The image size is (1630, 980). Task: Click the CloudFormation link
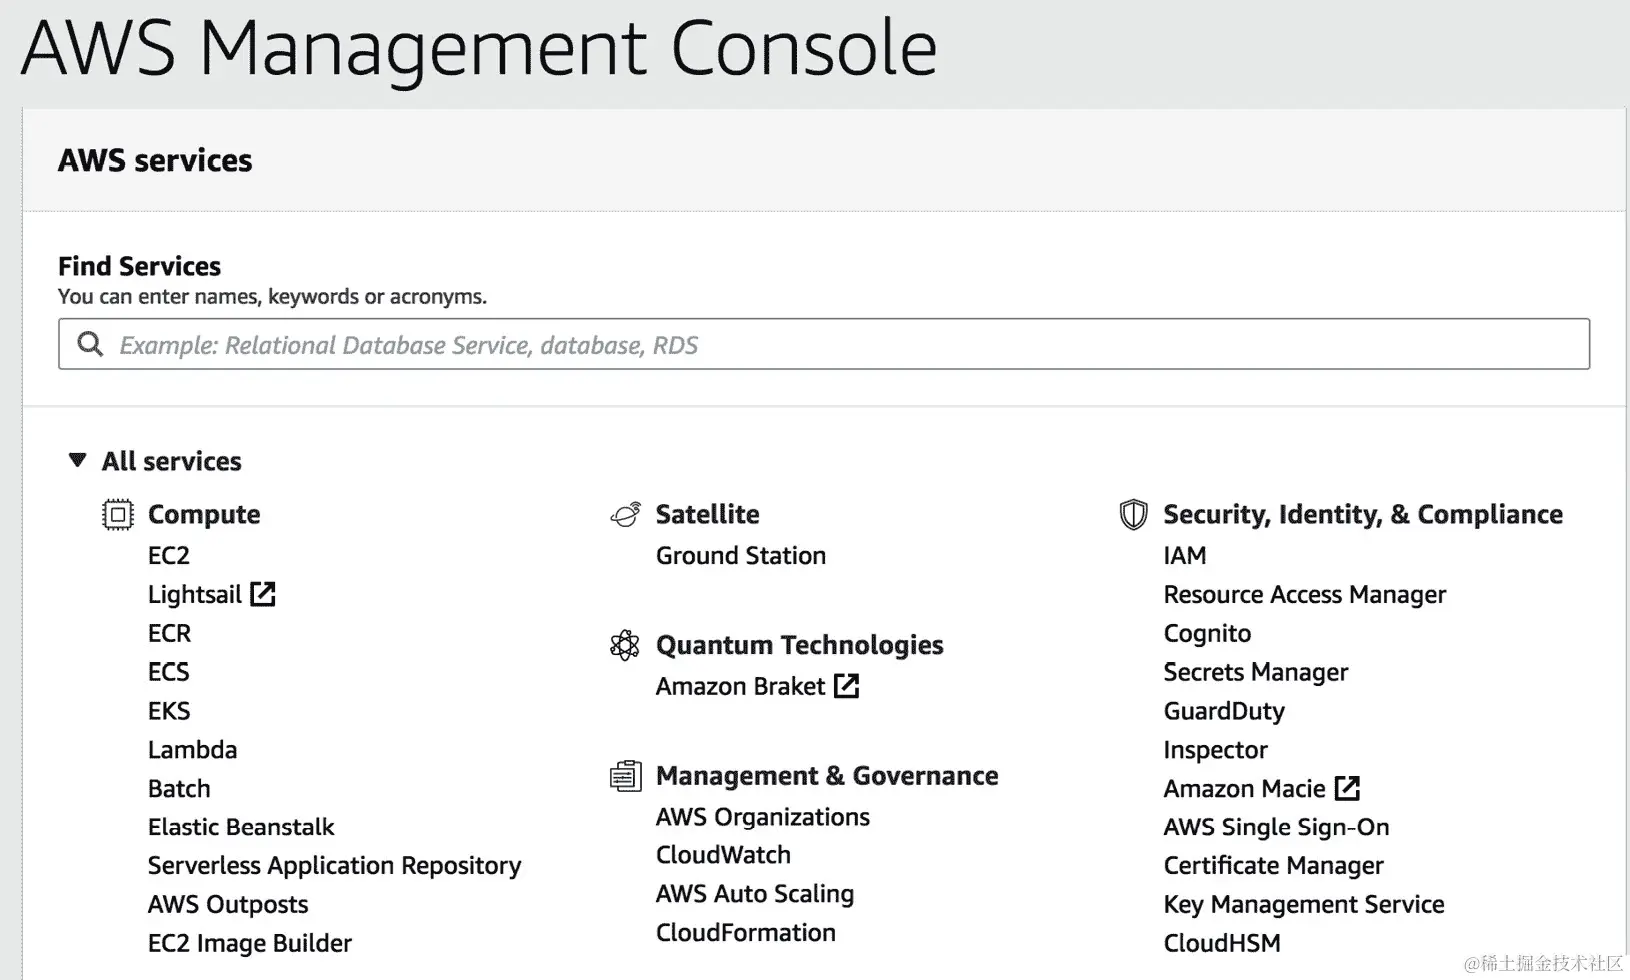tap(745, 933)
